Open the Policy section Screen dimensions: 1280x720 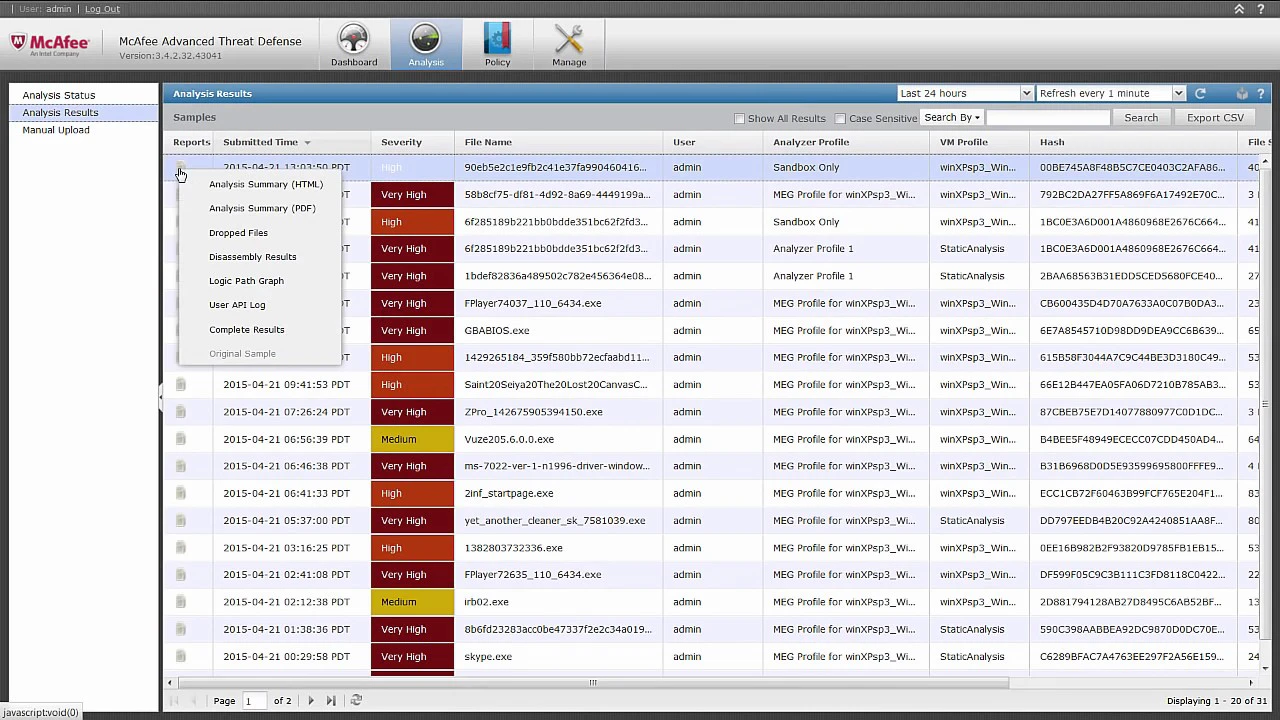coord(497,44)
